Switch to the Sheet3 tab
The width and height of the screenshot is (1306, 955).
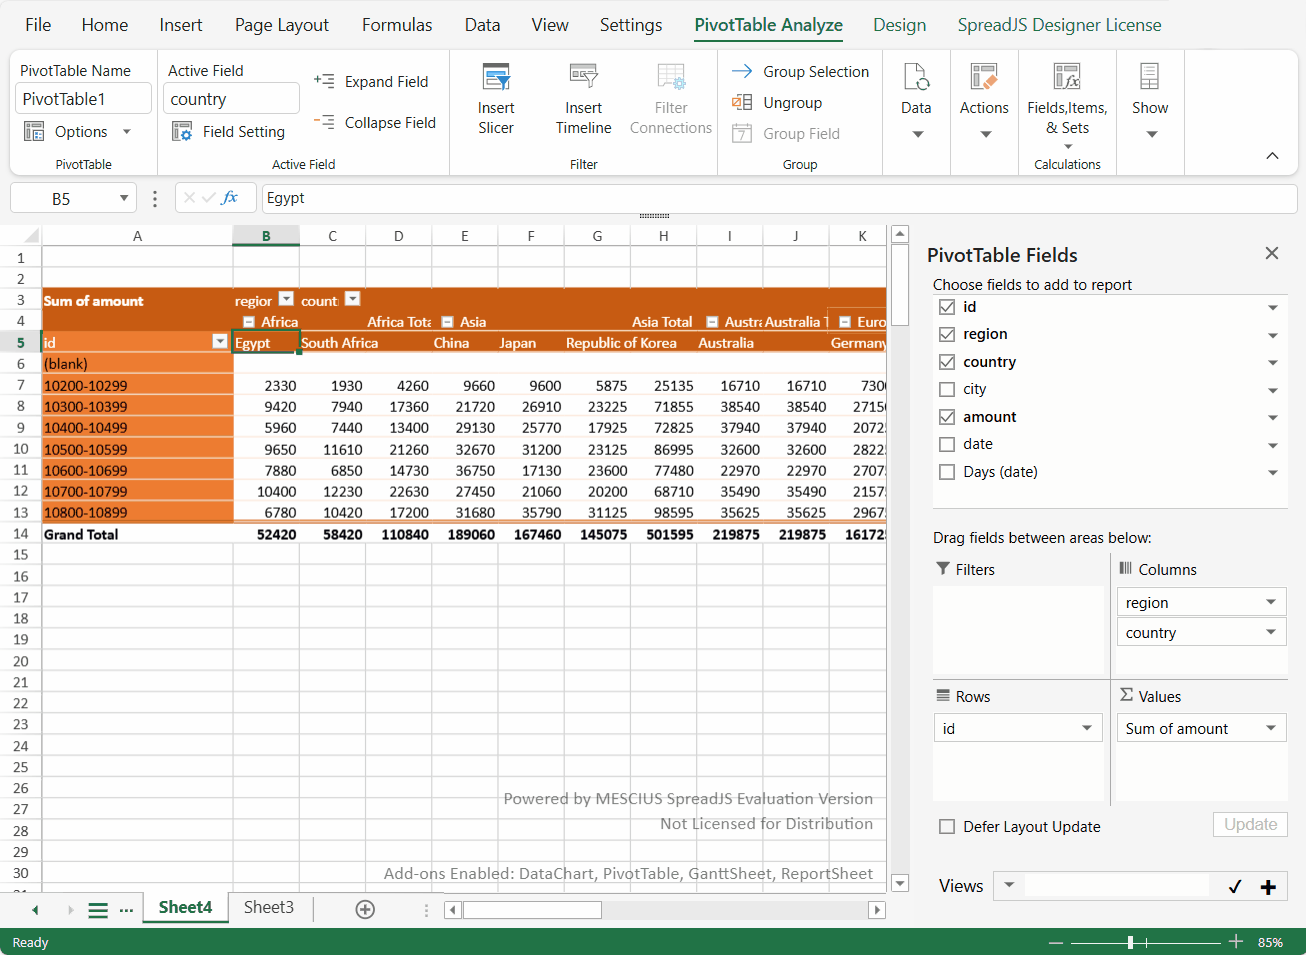coord(269,907)
